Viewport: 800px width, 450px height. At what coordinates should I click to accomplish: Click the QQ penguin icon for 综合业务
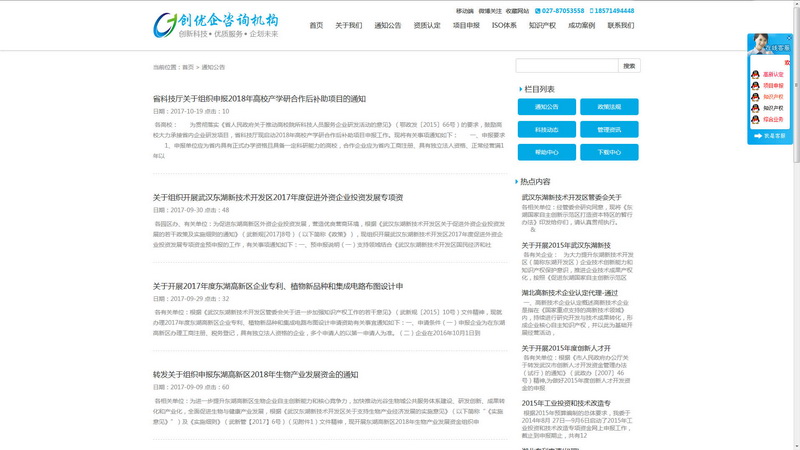(x=755, y=118)
